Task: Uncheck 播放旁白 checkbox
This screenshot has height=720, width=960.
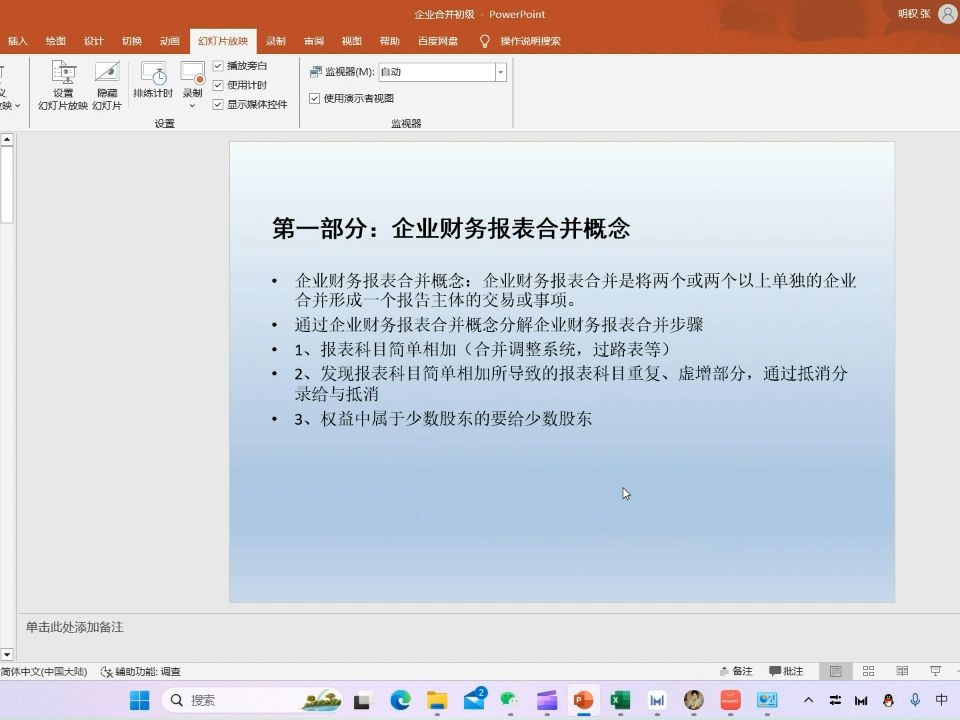Action: (x=219, y=64)
